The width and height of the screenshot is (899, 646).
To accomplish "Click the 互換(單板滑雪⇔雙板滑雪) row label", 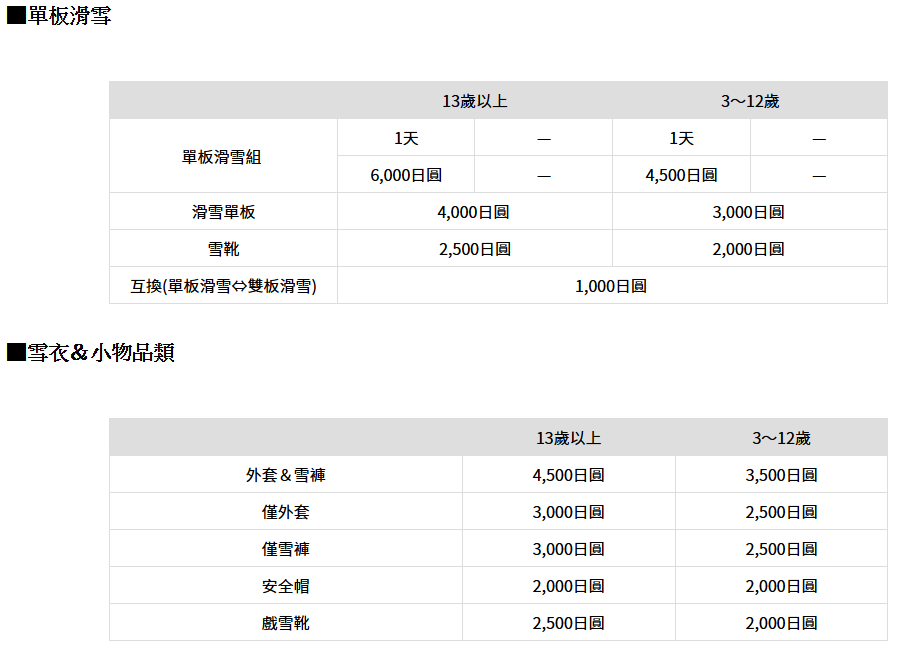I will click(223, 286).
